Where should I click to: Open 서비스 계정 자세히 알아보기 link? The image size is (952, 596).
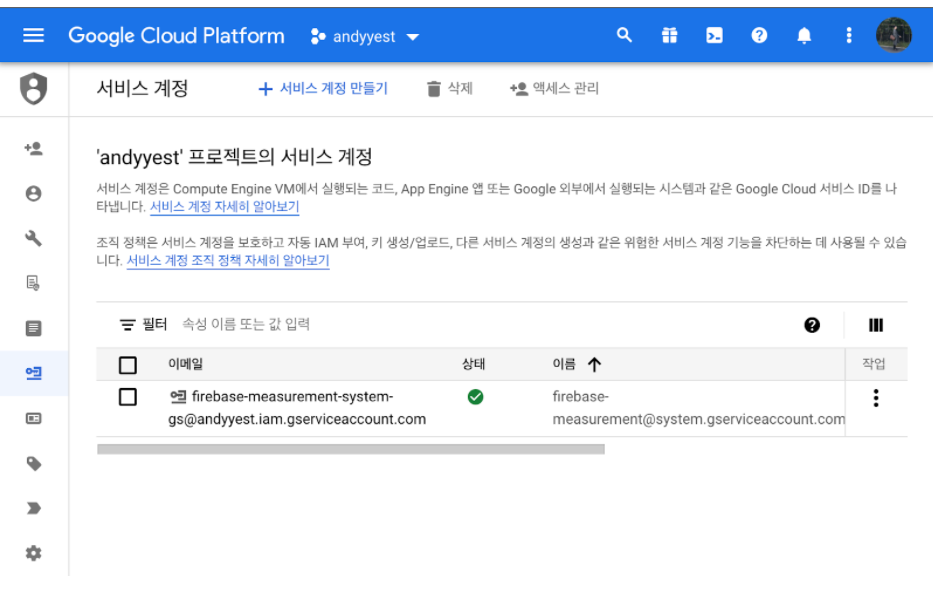[x=224, y=206]
